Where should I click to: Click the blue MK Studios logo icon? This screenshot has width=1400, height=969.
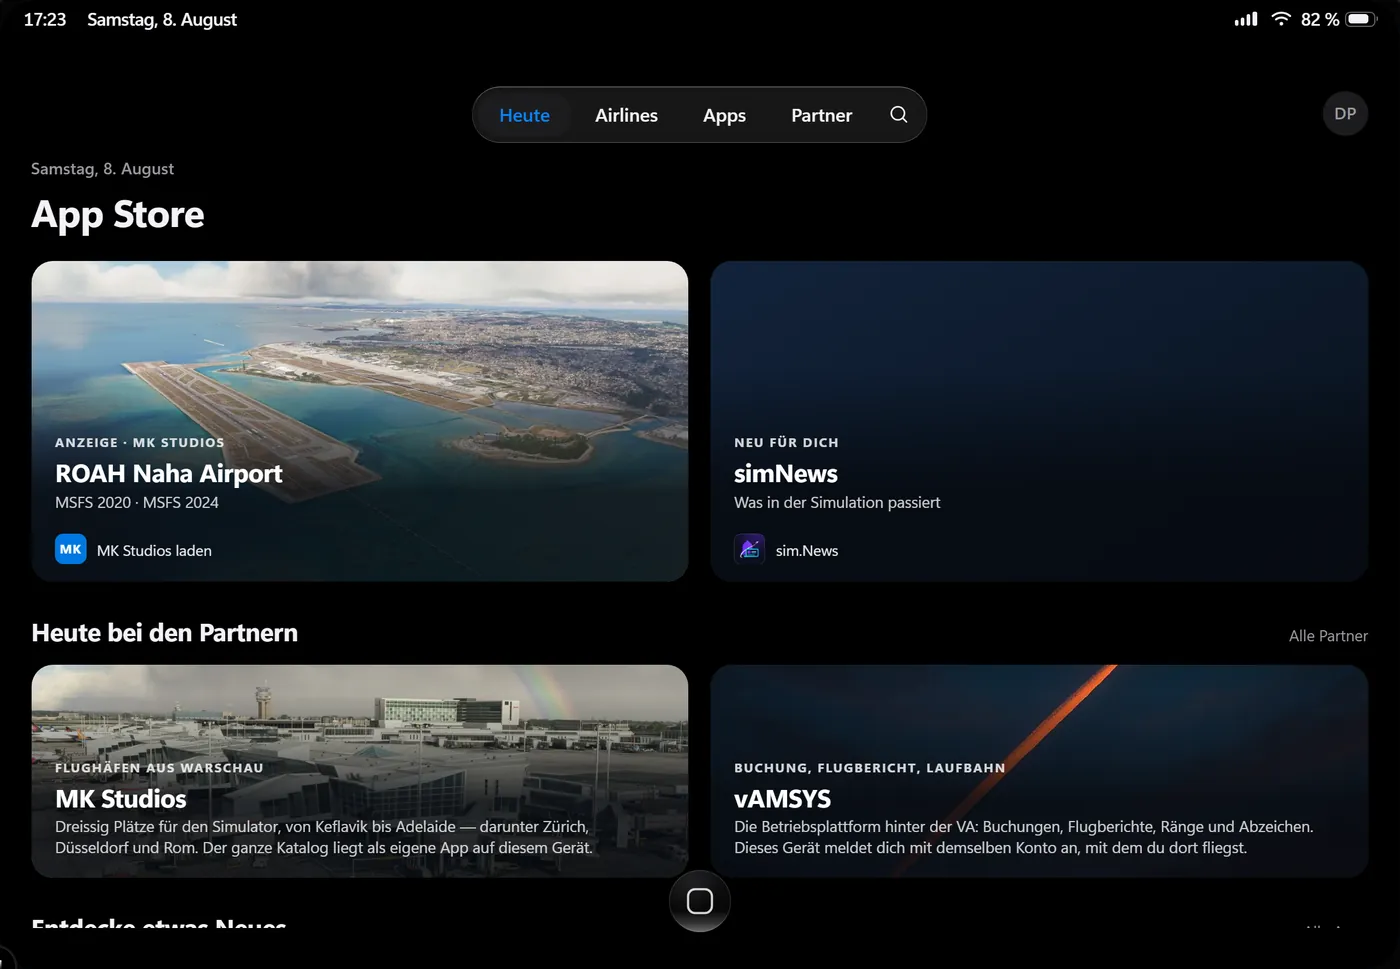click(x=71, y=549)
